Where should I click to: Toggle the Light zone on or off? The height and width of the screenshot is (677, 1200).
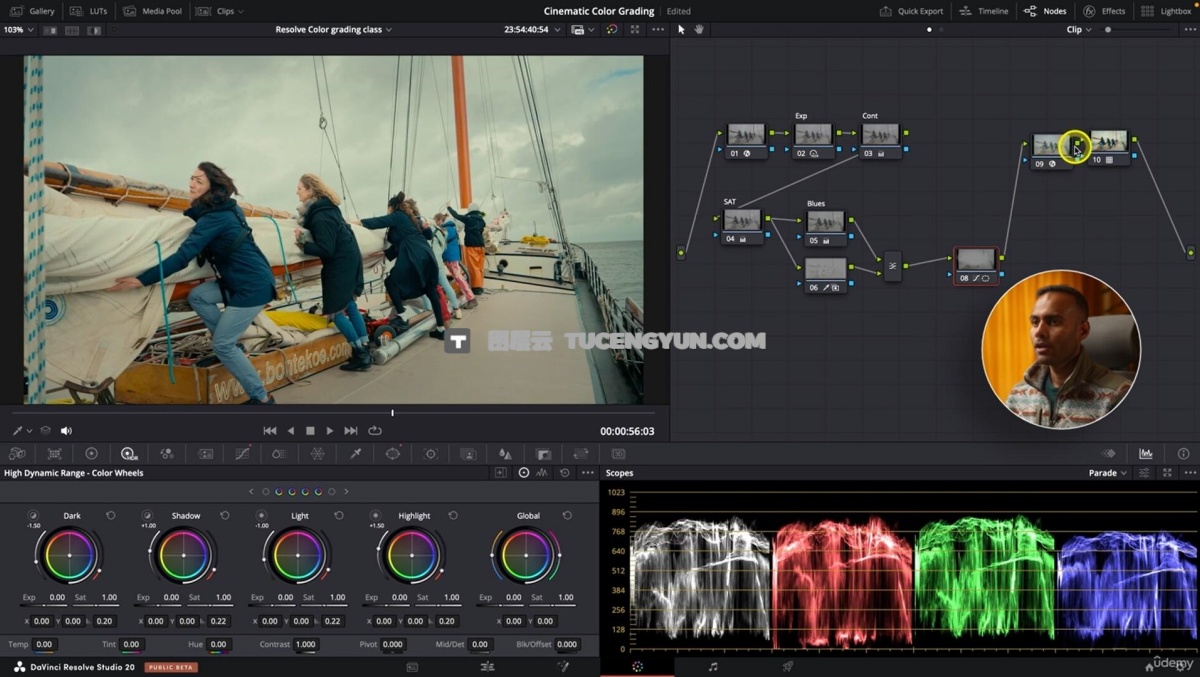[261, 515]
